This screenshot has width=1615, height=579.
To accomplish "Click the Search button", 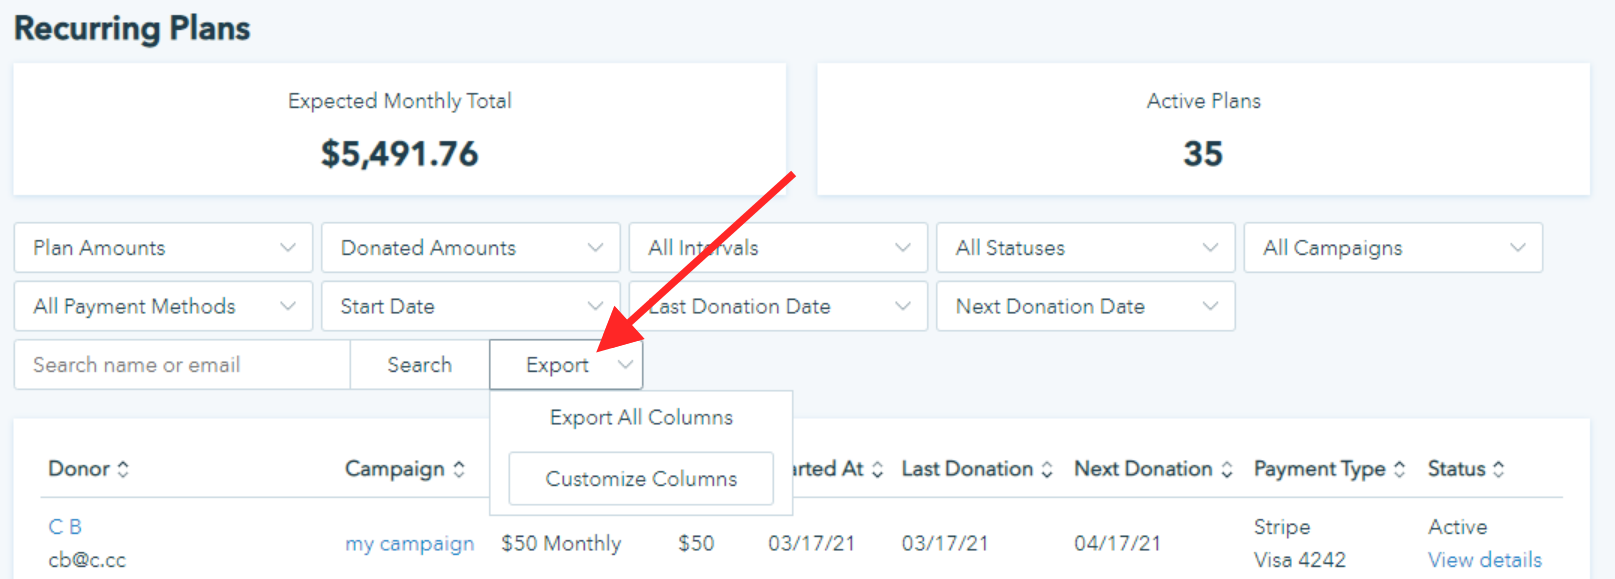I will [x=420, y=365].
